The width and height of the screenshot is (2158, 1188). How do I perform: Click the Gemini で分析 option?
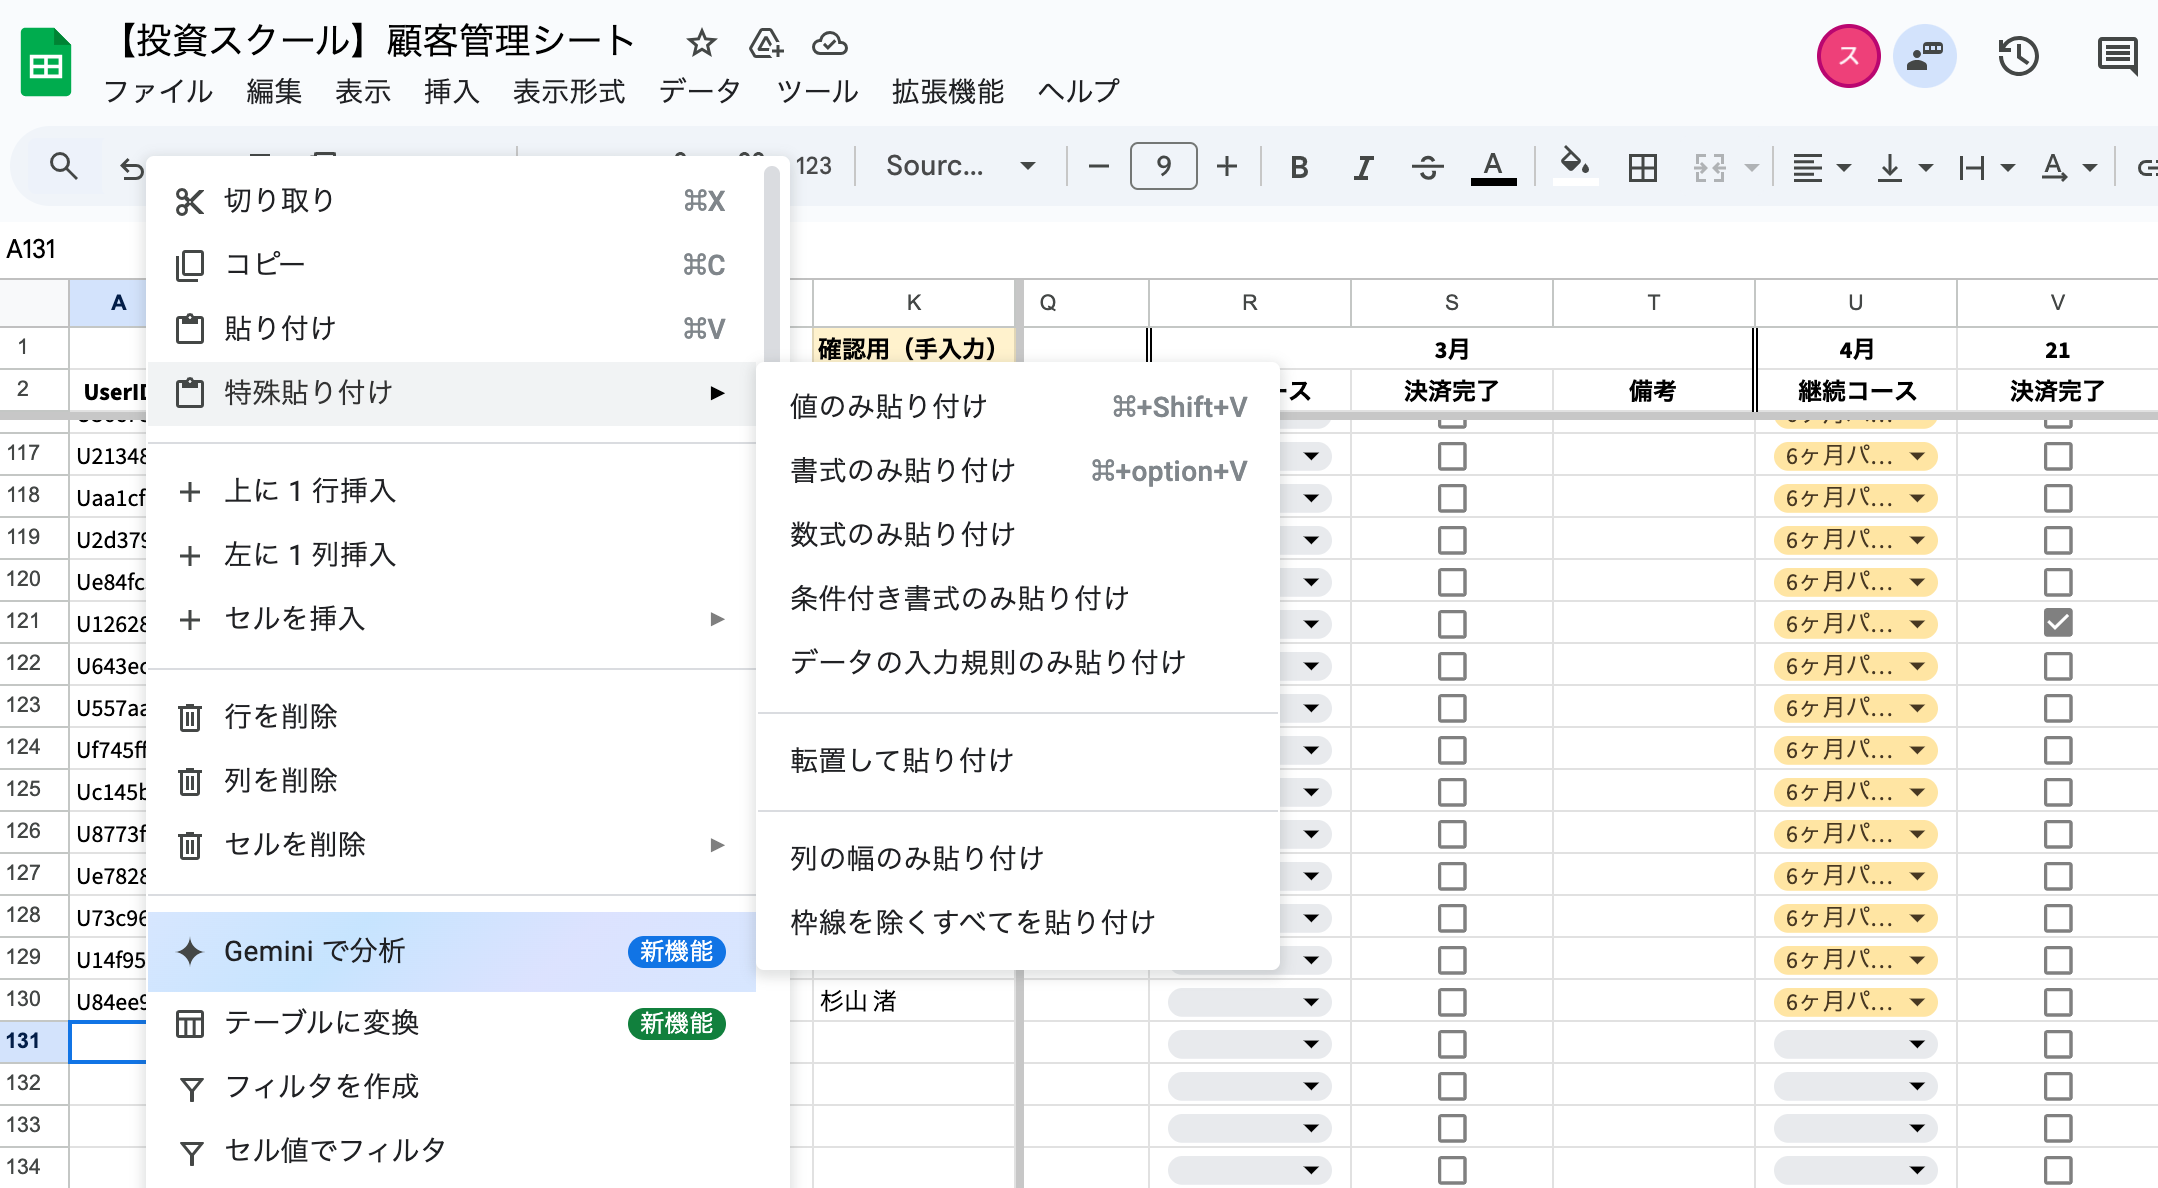(315, 951)
